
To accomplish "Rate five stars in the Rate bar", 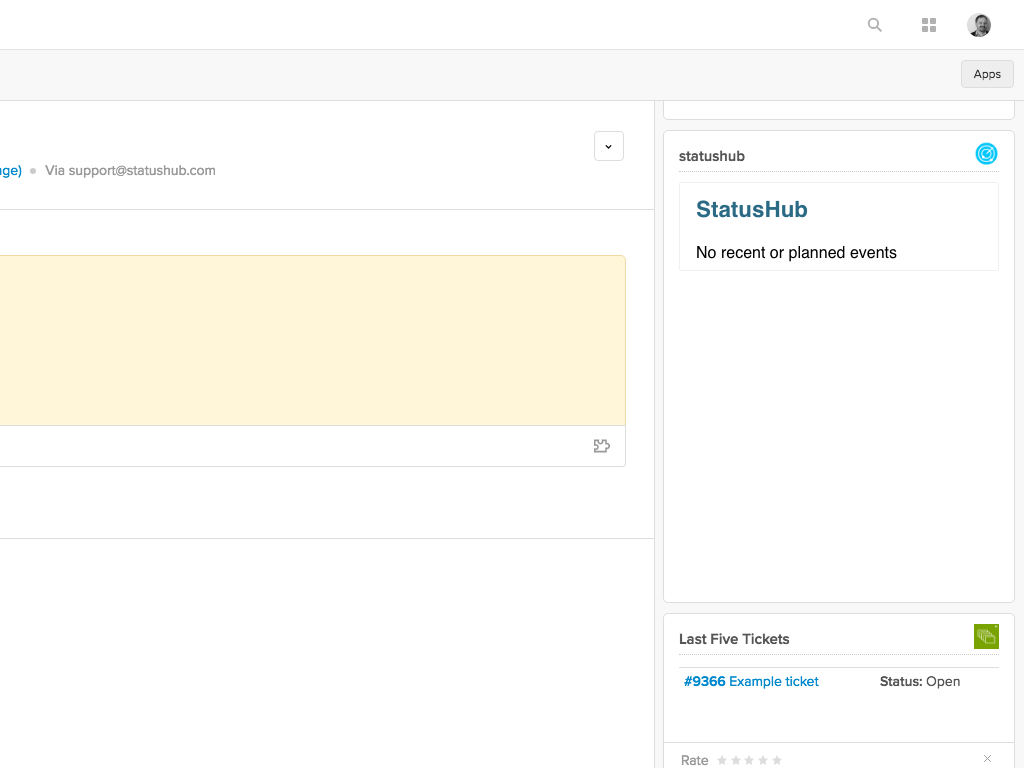I will (x=777, y=761).
